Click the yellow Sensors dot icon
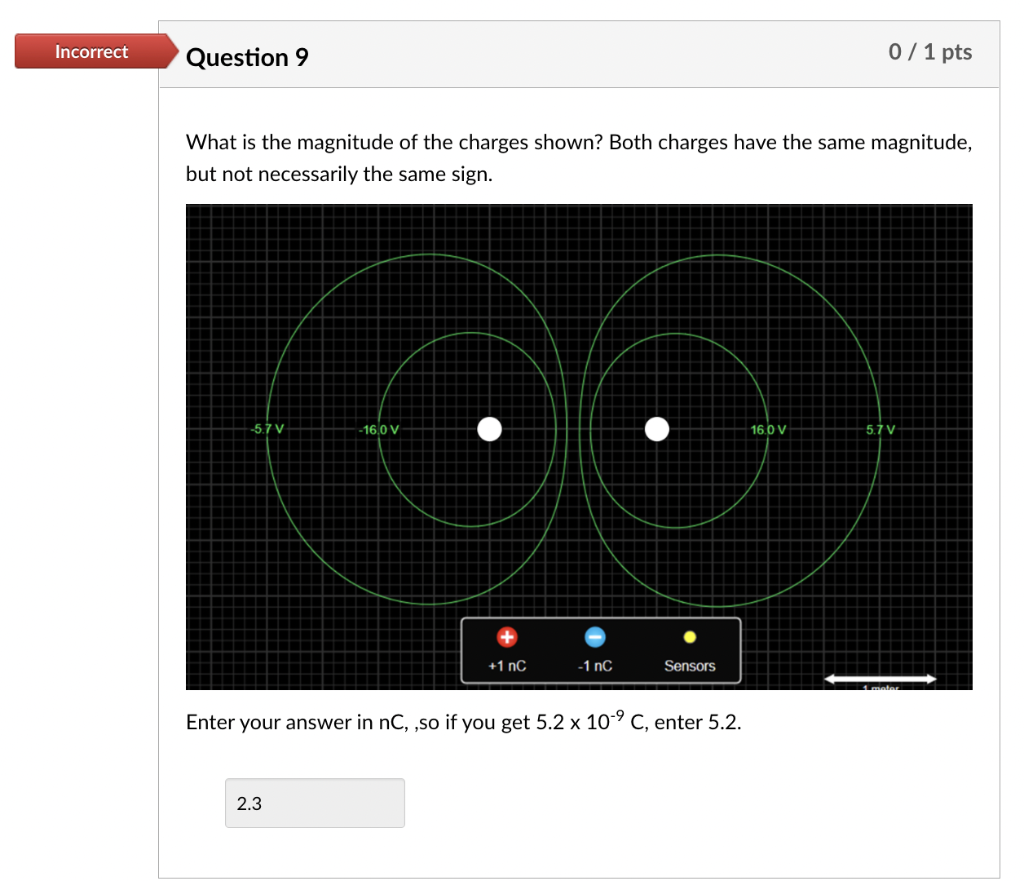 click(x=690, y=637)
